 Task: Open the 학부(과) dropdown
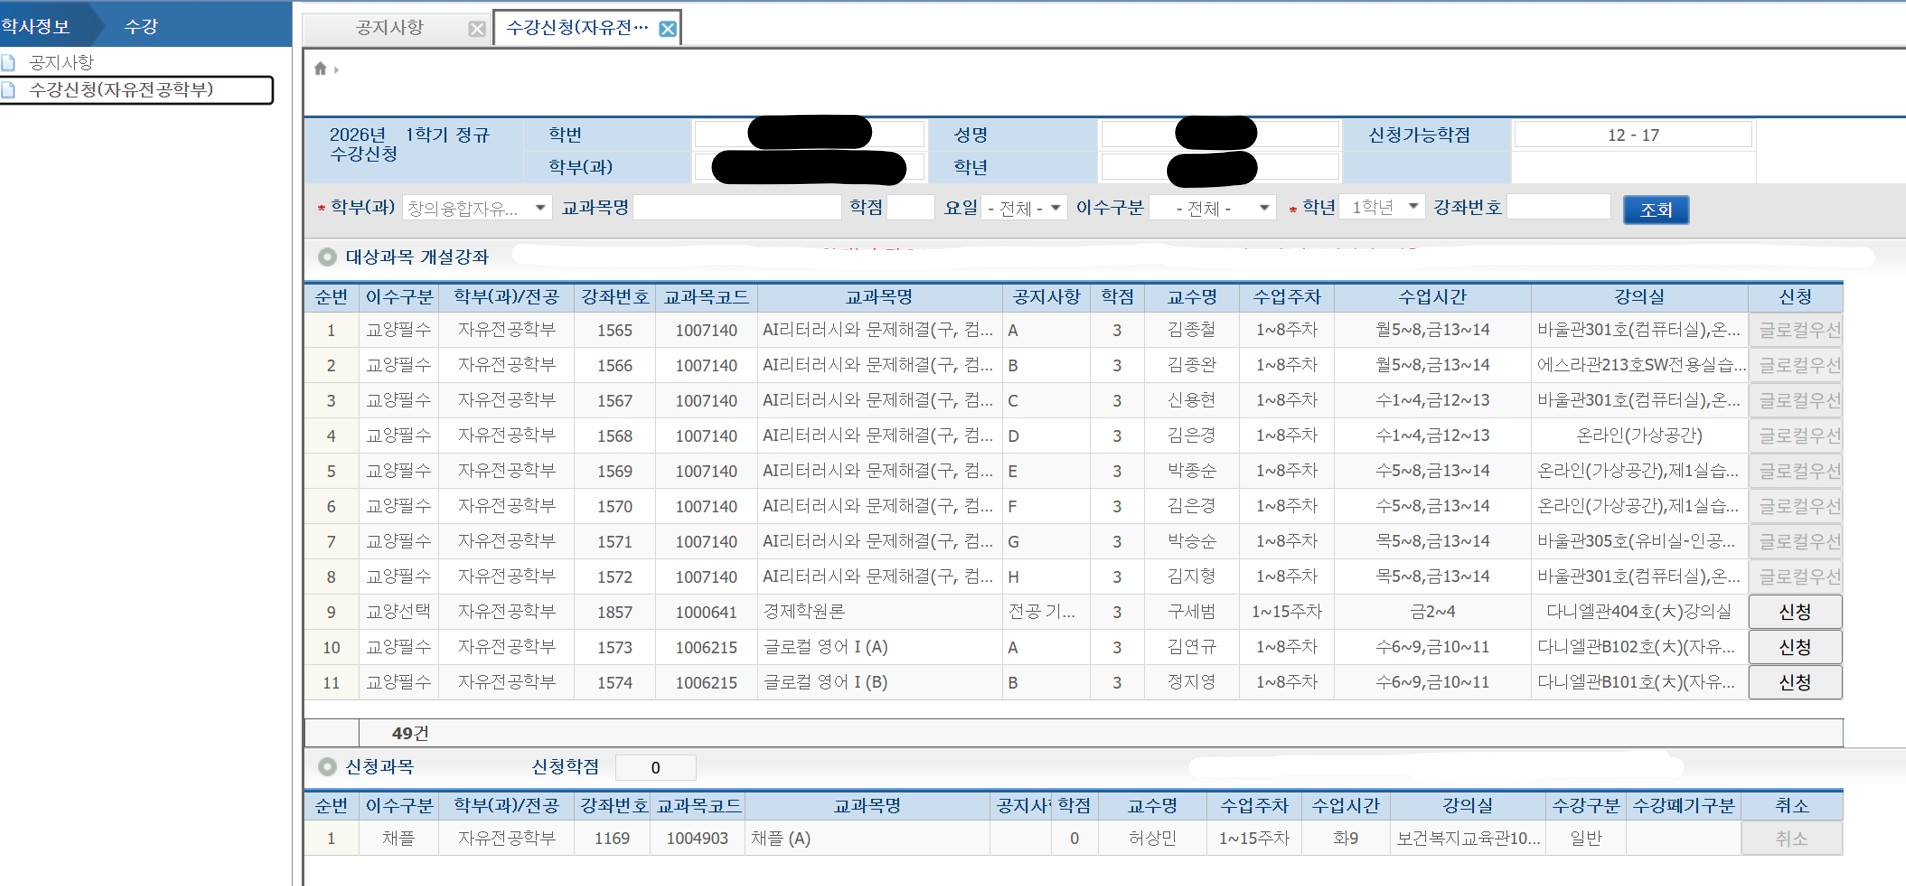pos(476,208)
